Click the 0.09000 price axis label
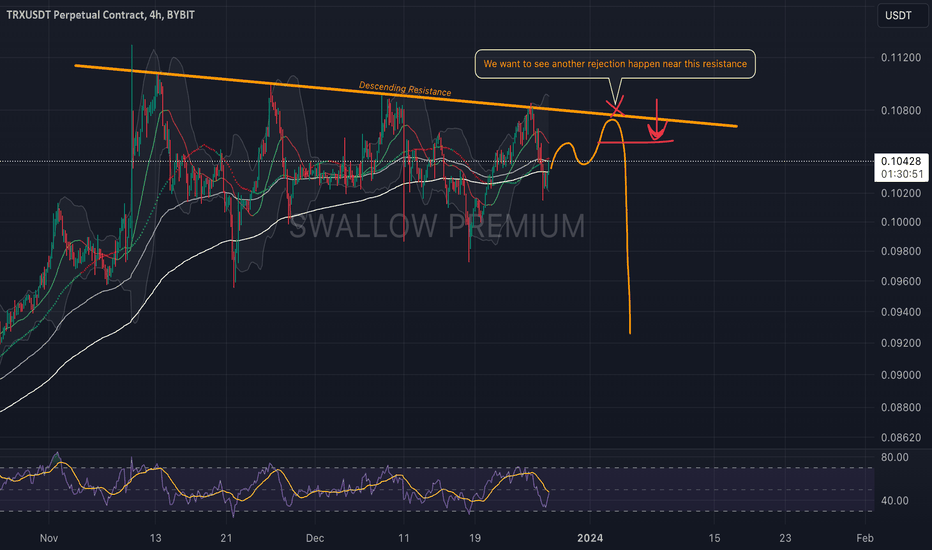This screenshot has width=932, height=550. (x=900, y=375)
